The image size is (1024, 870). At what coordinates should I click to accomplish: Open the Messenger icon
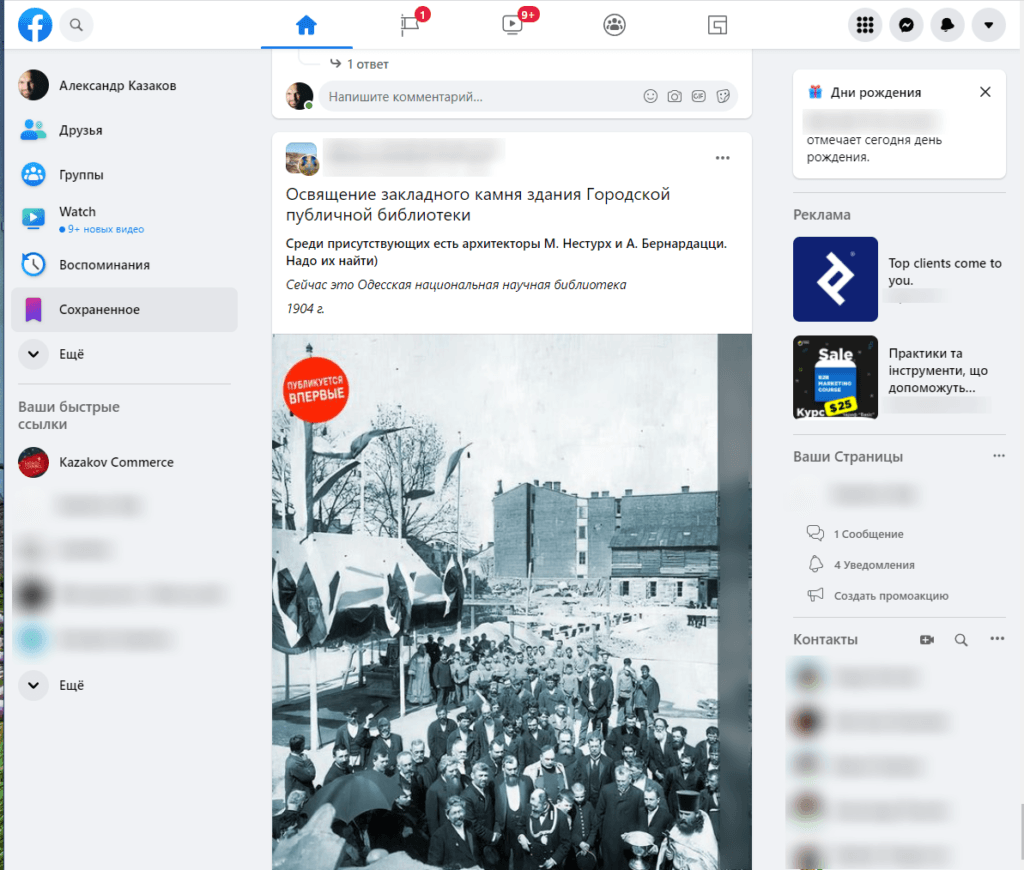[x=906, y=25]
